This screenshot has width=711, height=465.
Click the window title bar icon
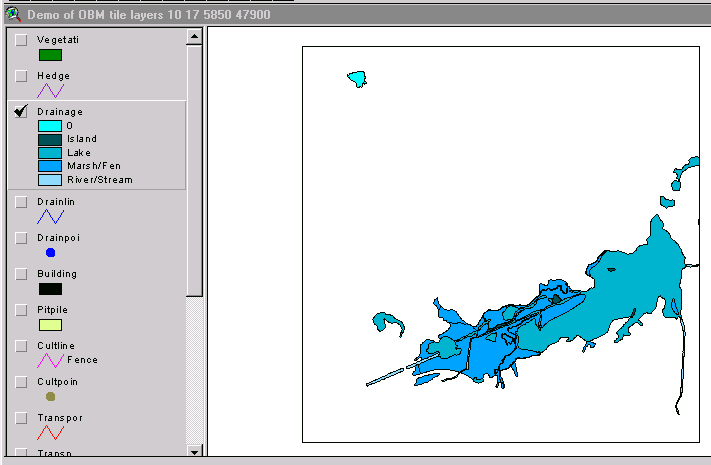coord(14,15)
